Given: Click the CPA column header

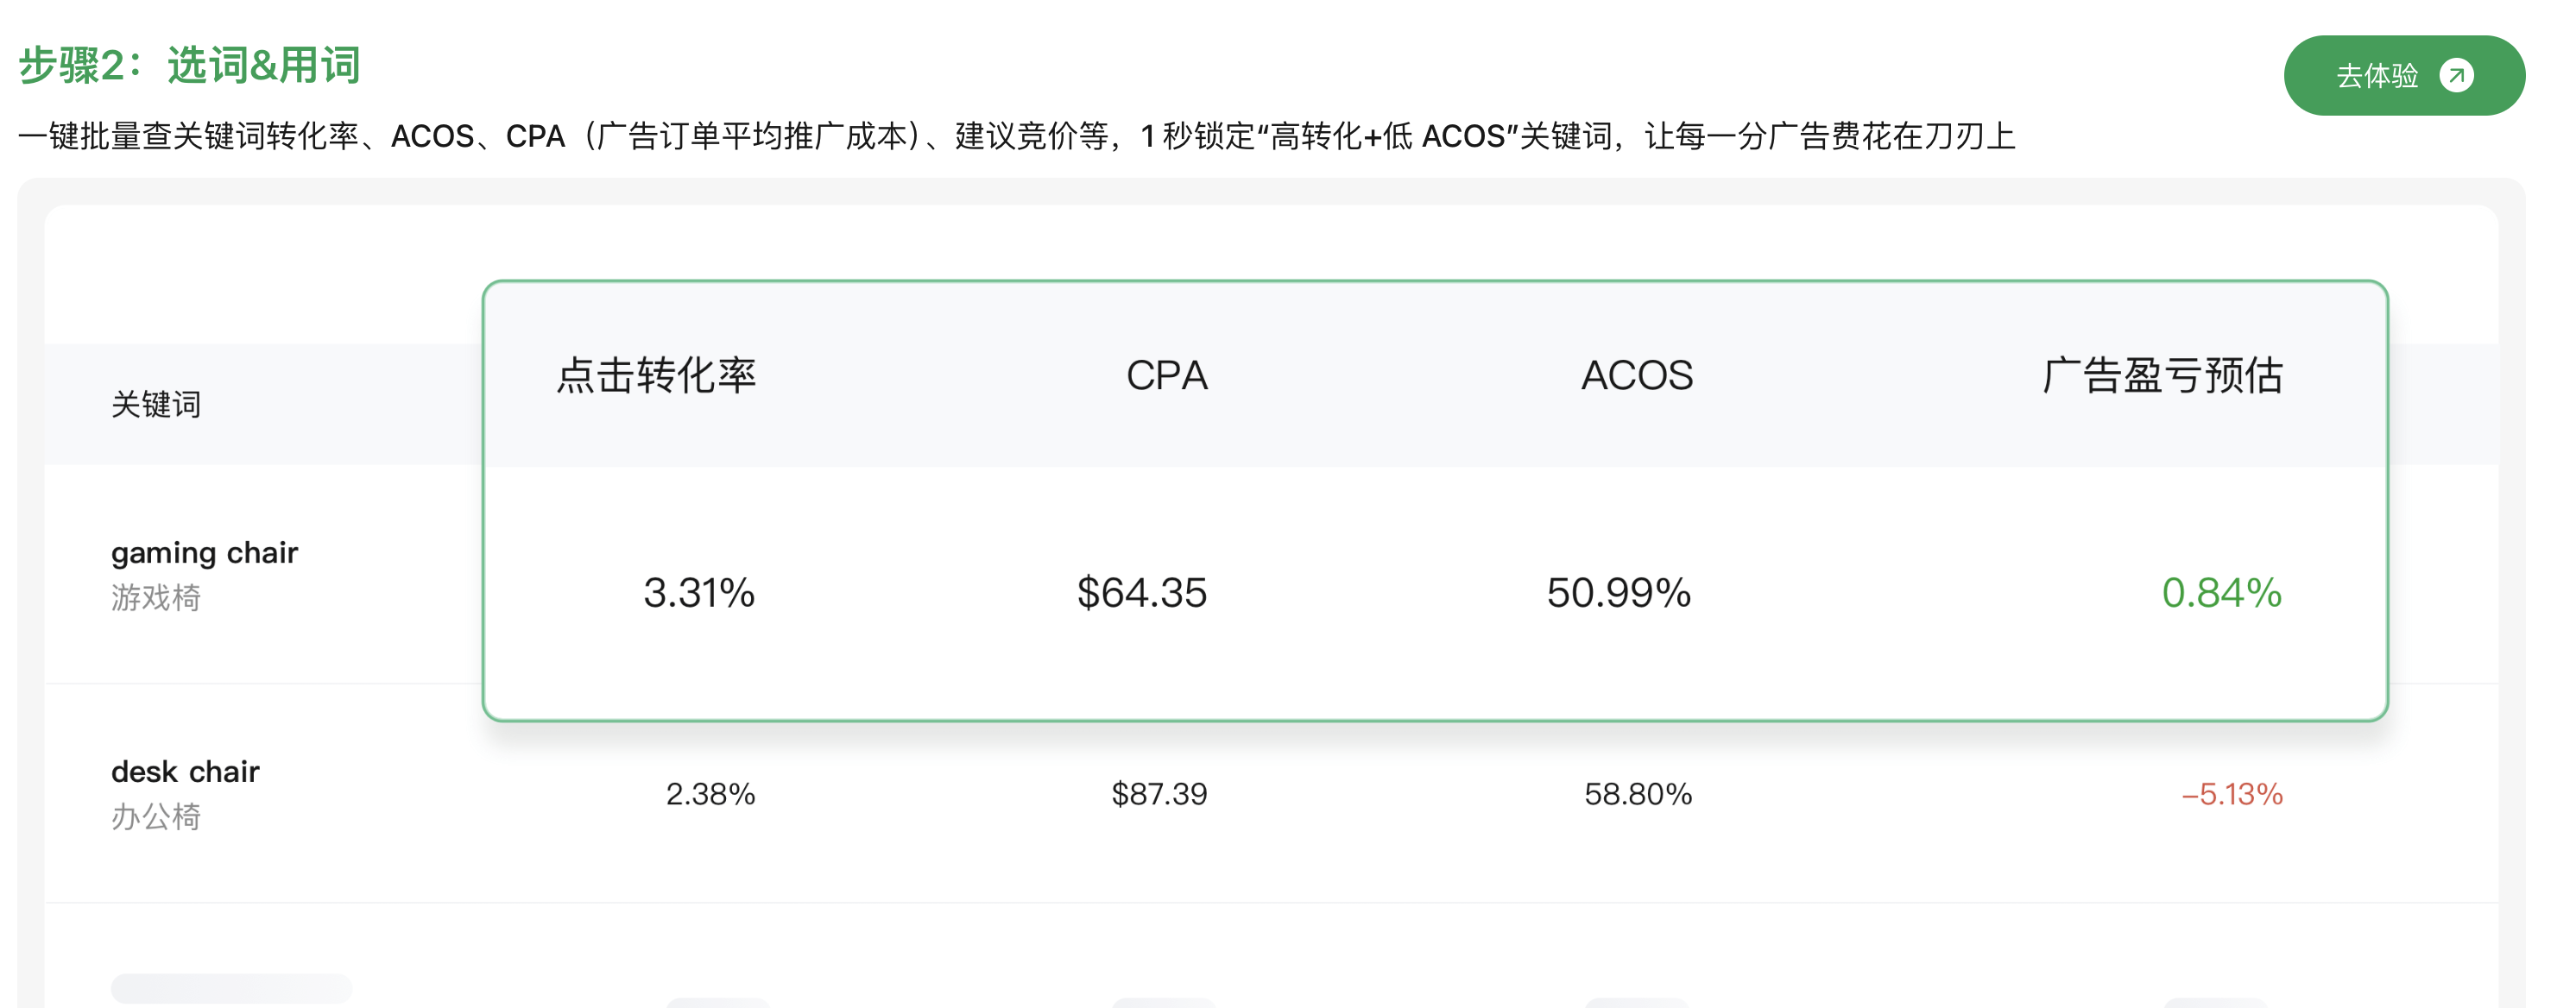Looking at the screenshot, I should click(1166, 376).
